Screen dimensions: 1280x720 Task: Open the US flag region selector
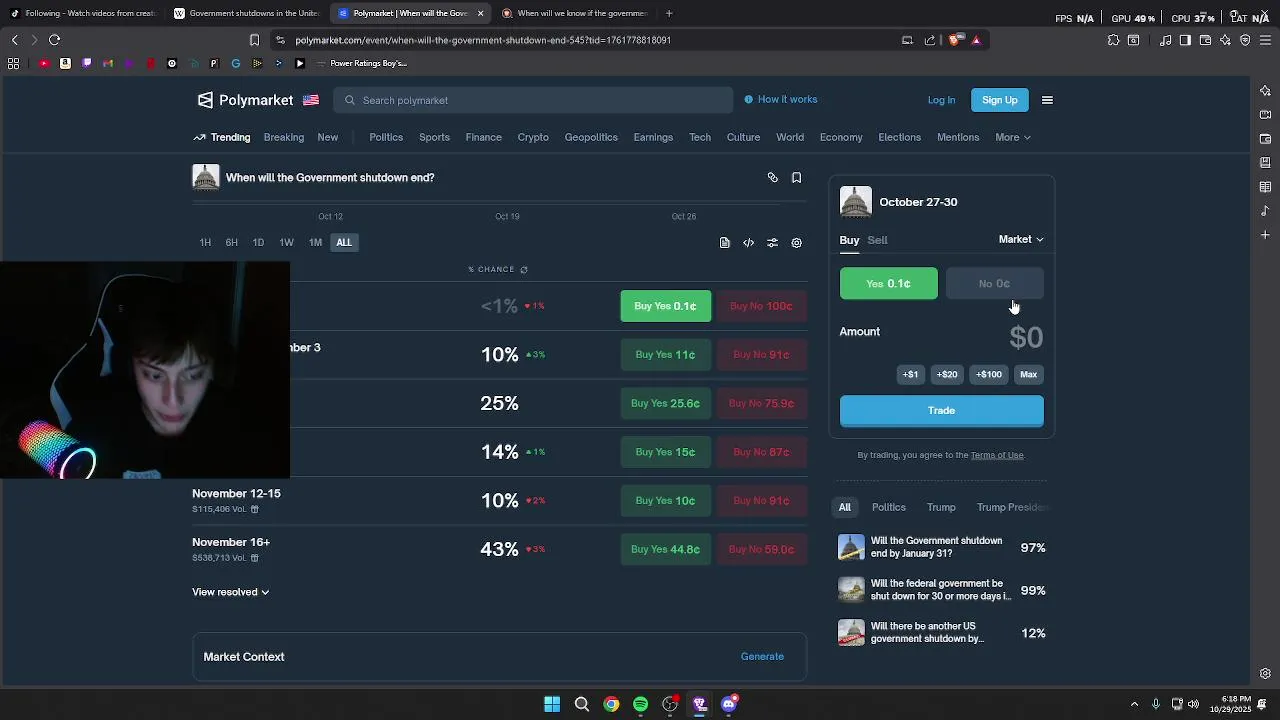pyautogui.click(x=311, y=100)
